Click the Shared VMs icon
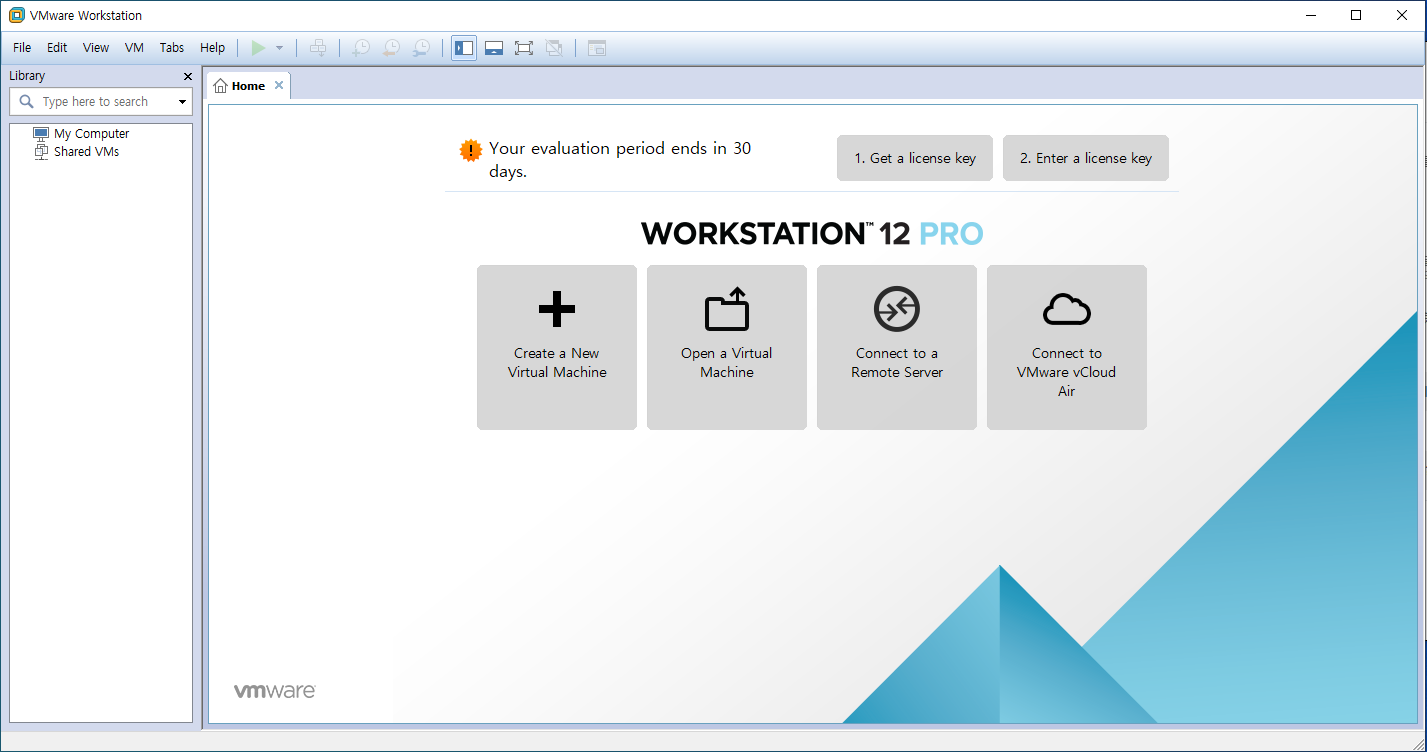 [41, 152]
